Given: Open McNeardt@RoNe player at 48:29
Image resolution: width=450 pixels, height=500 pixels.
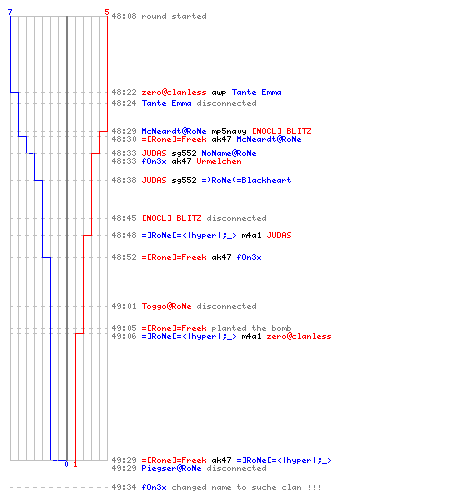Looking at the screenshot, I should click(174, 131).
